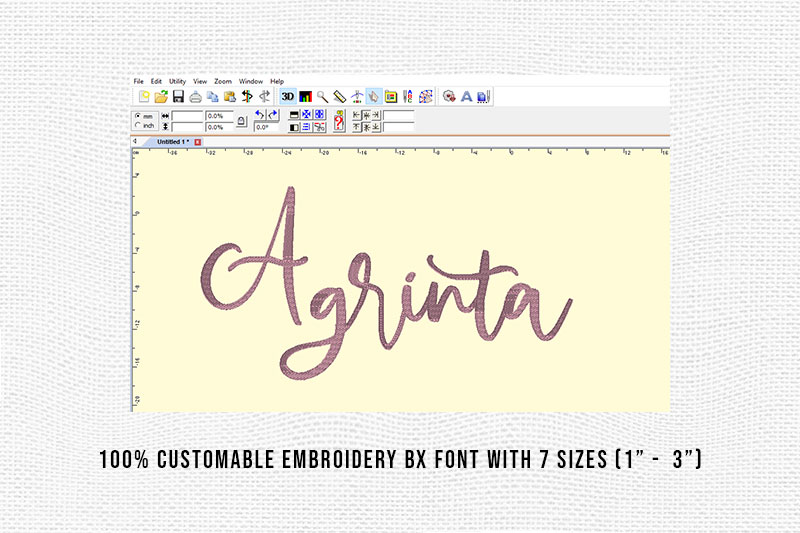Click the needle stitch point icon
Viewport: 800px width, 533px height.
(x=357, y=96)
